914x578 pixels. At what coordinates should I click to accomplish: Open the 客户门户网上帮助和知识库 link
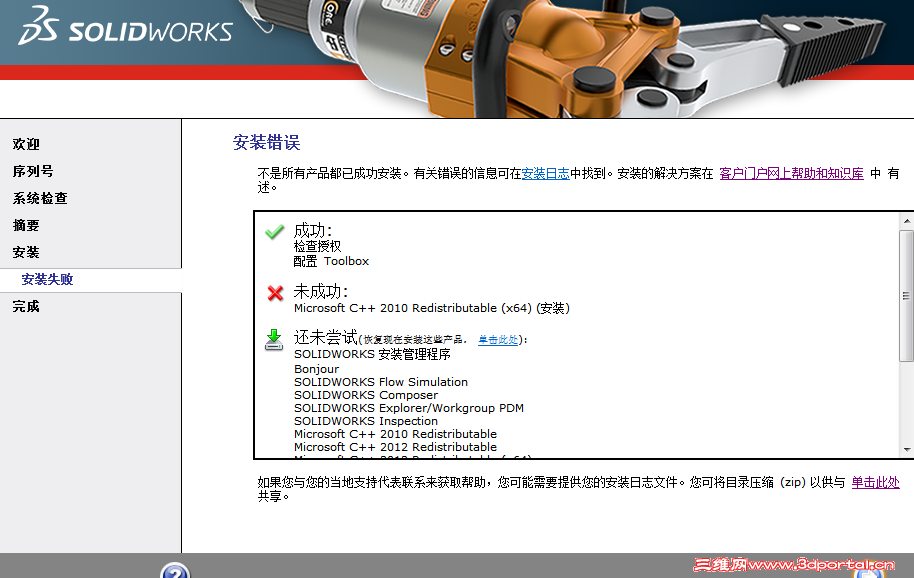click(774, 170)
